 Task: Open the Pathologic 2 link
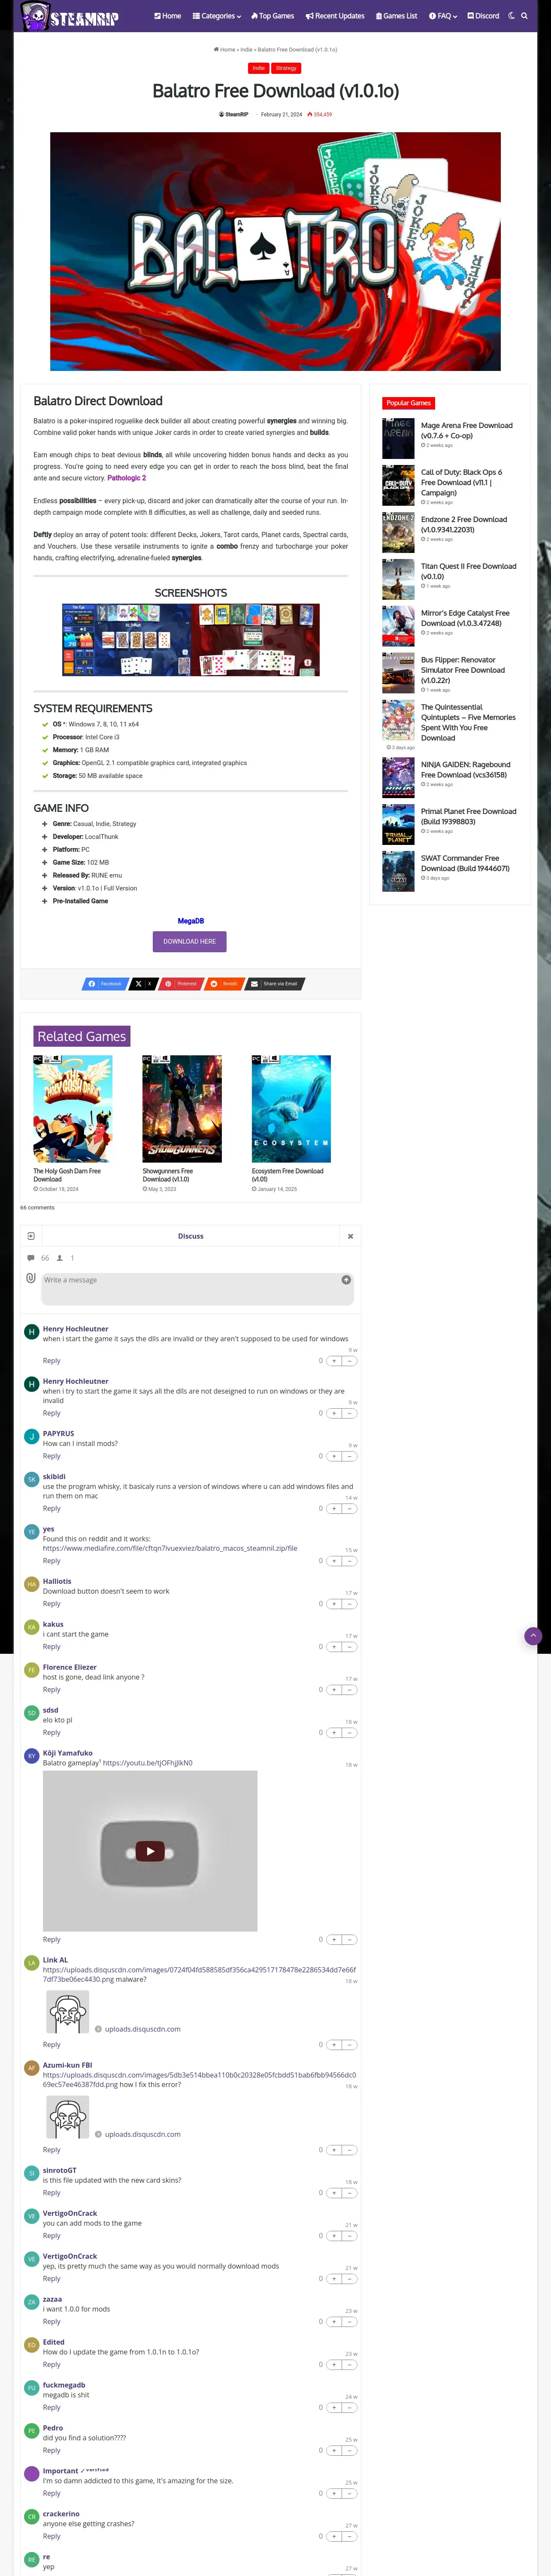127,478
